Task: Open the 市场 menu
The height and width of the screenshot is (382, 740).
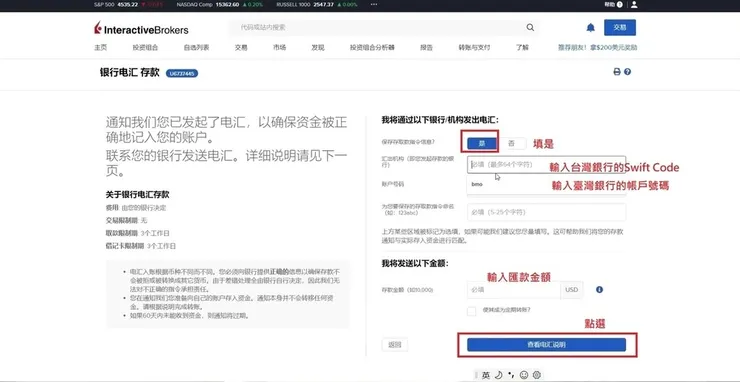Action: [279, 48]
